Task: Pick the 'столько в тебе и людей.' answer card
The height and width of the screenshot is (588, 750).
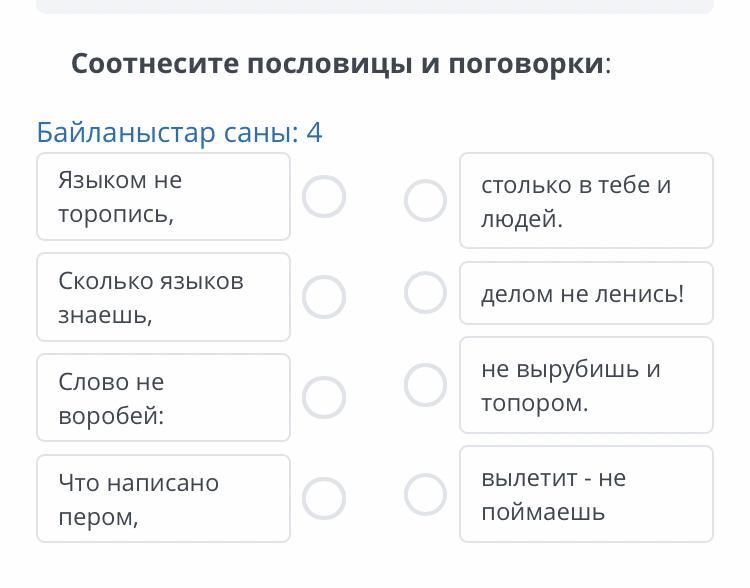Action: (586, 201)
